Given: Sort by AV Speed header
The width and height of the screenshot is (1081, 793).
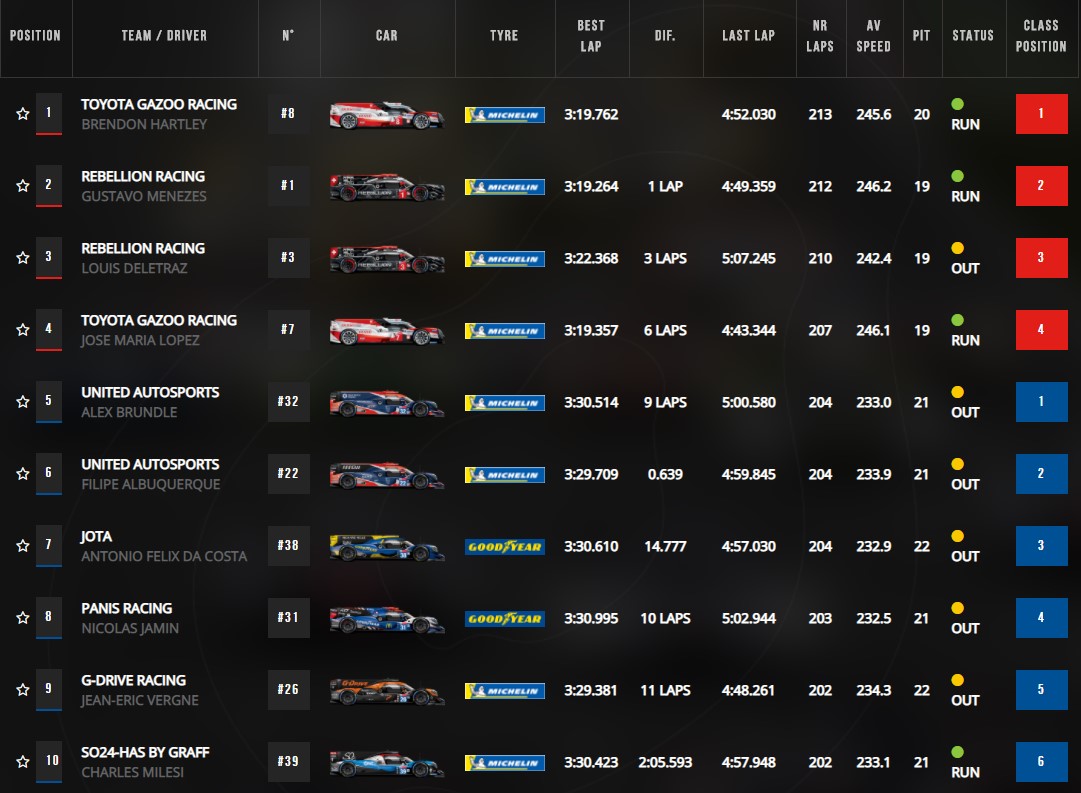Looking at the screenshot, I should pos(874,36).
